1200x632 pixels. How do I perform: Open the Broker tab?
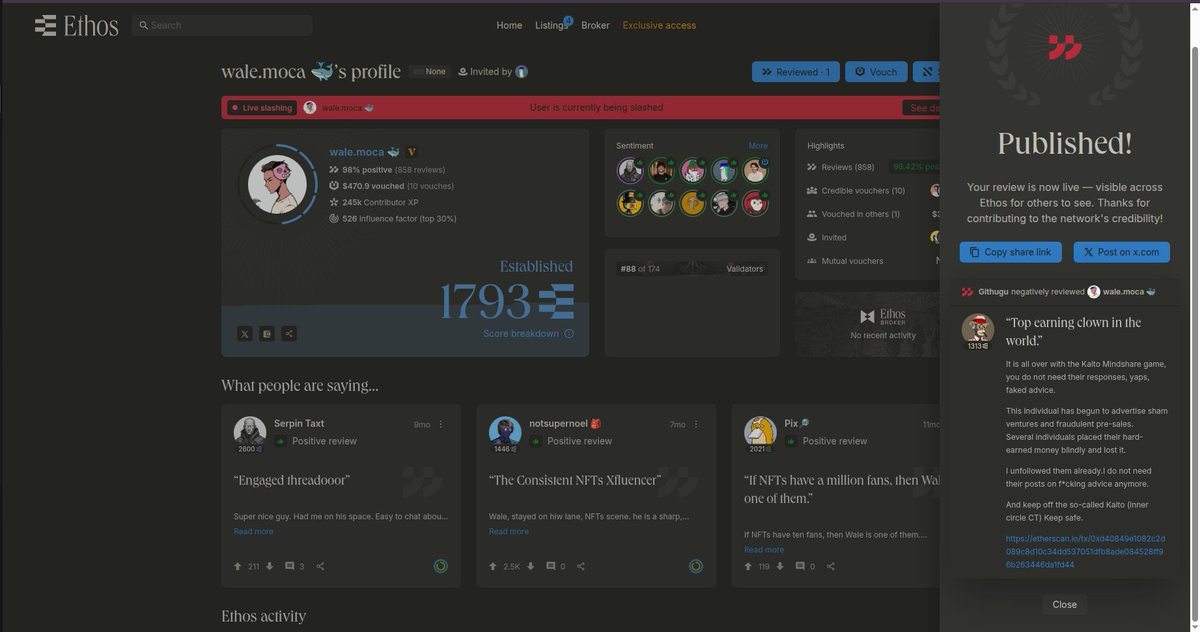[x=595, y=25]
